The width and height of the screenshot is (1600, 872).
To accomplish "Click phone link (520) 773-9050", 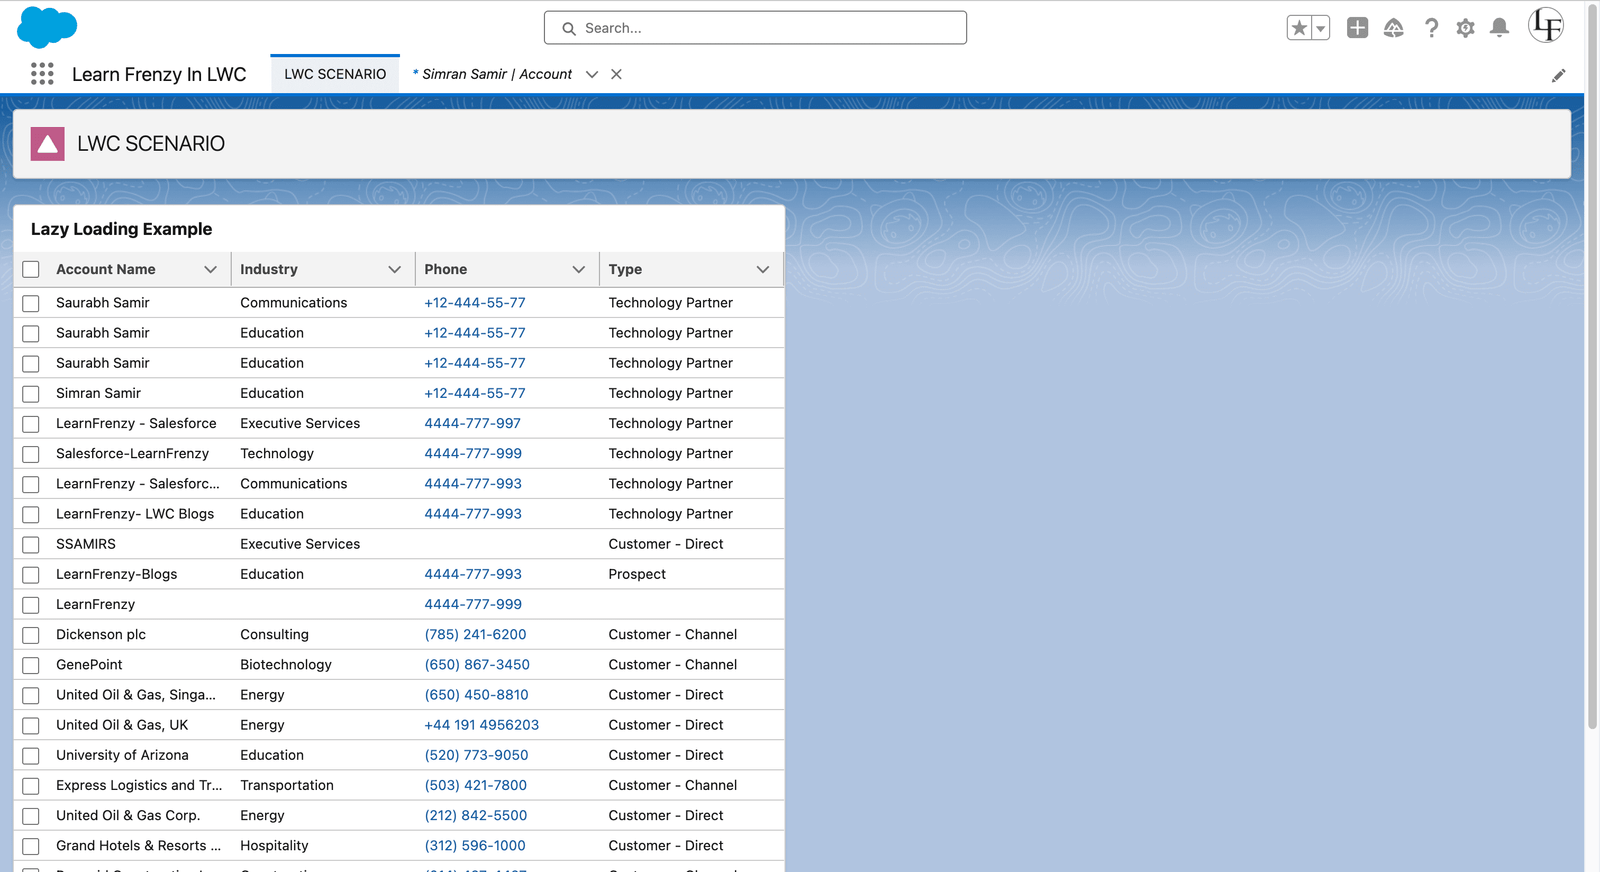I will coord(476,755).
